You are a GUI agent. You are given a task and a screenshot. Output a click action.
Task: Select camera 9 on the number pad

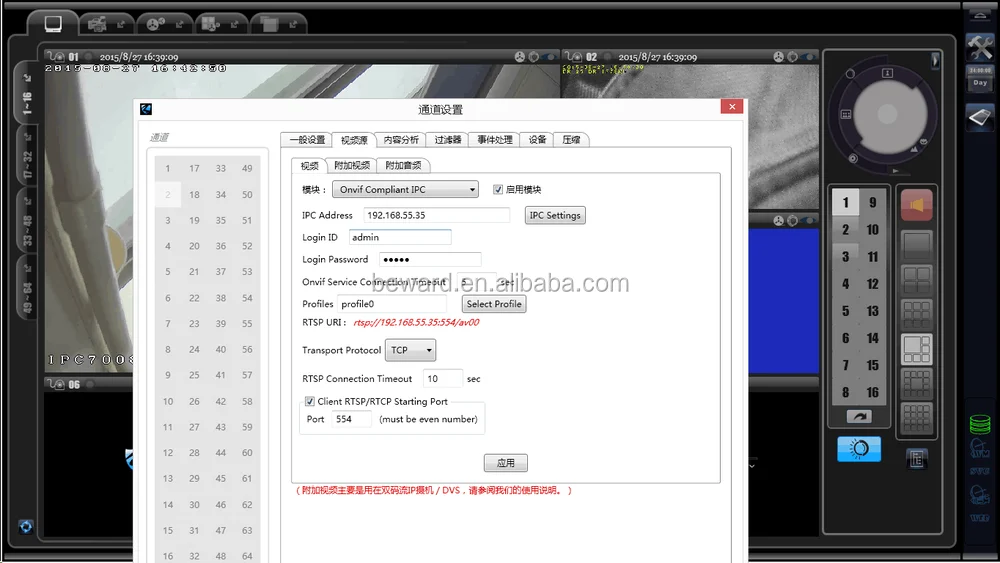[x=872, y=203]
